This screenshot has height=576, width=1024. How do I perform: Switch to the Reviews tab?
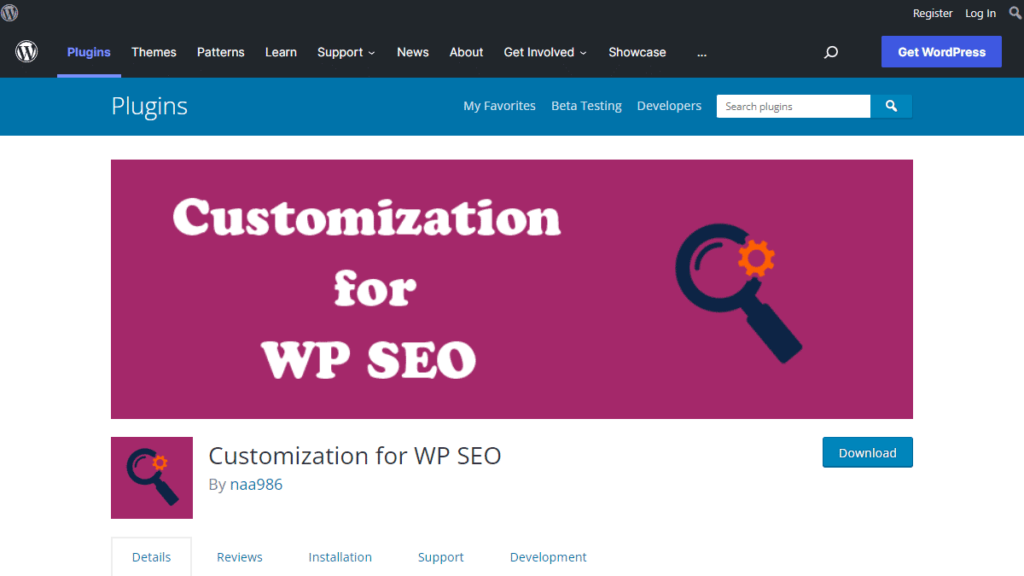point(240,557)
